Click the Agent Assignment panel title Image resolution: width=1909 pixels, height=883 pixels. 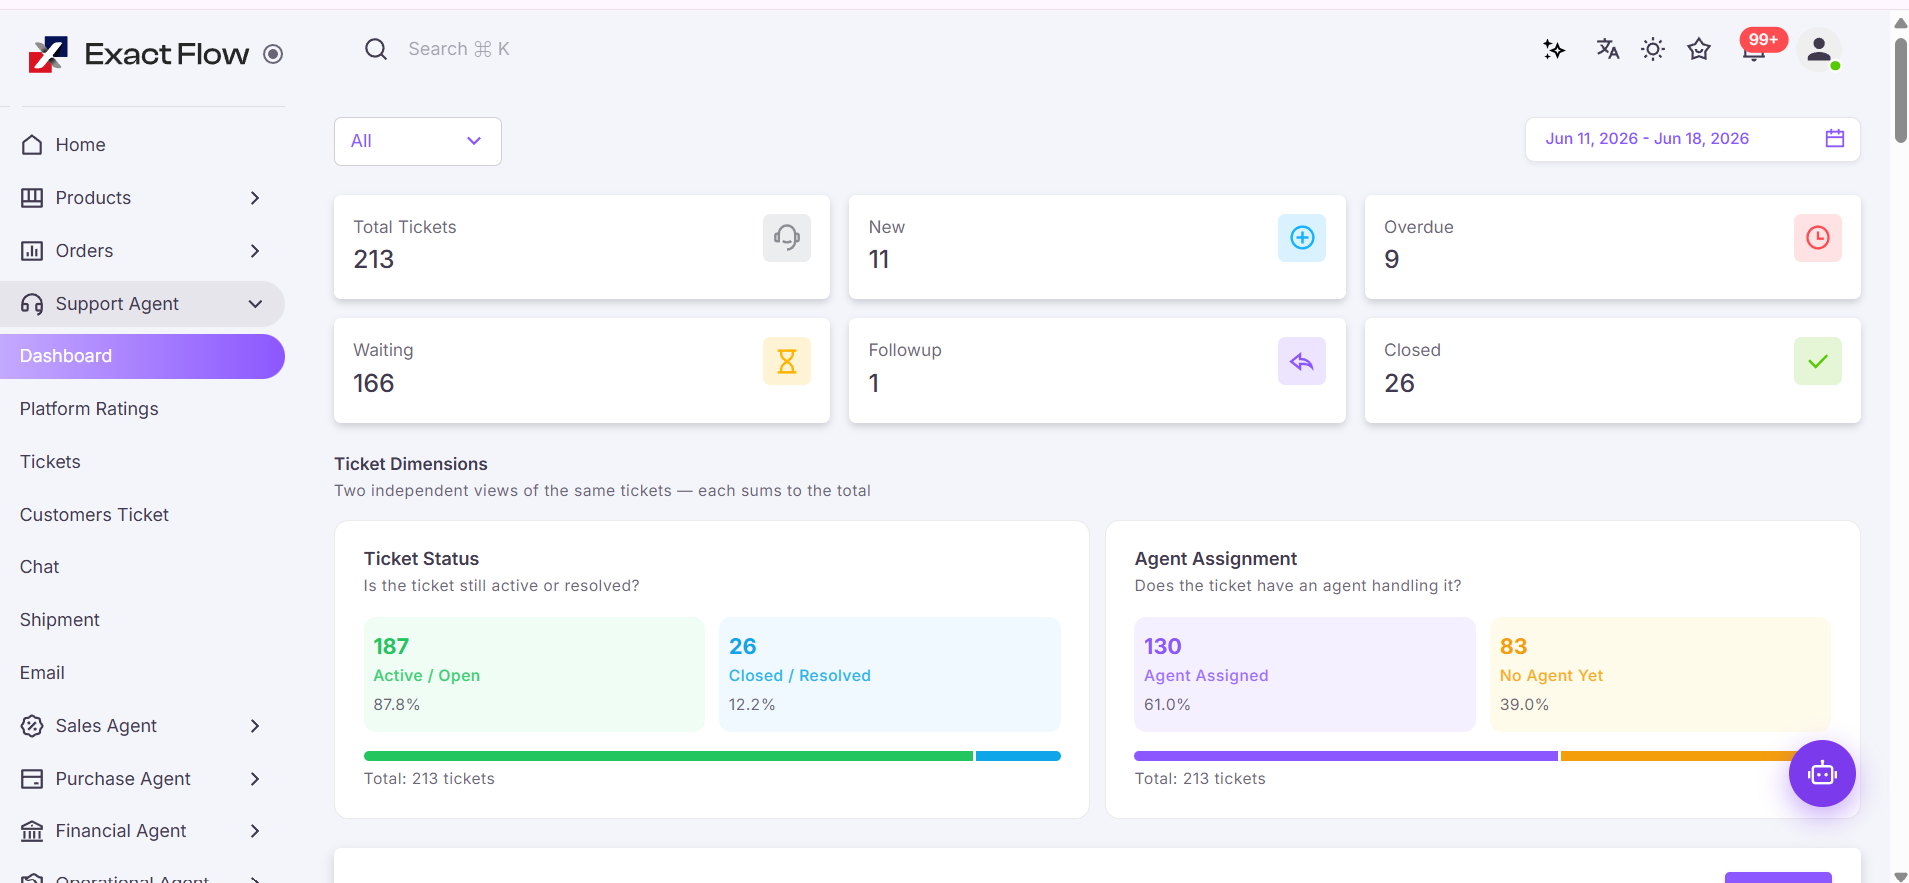point(1216,559)
